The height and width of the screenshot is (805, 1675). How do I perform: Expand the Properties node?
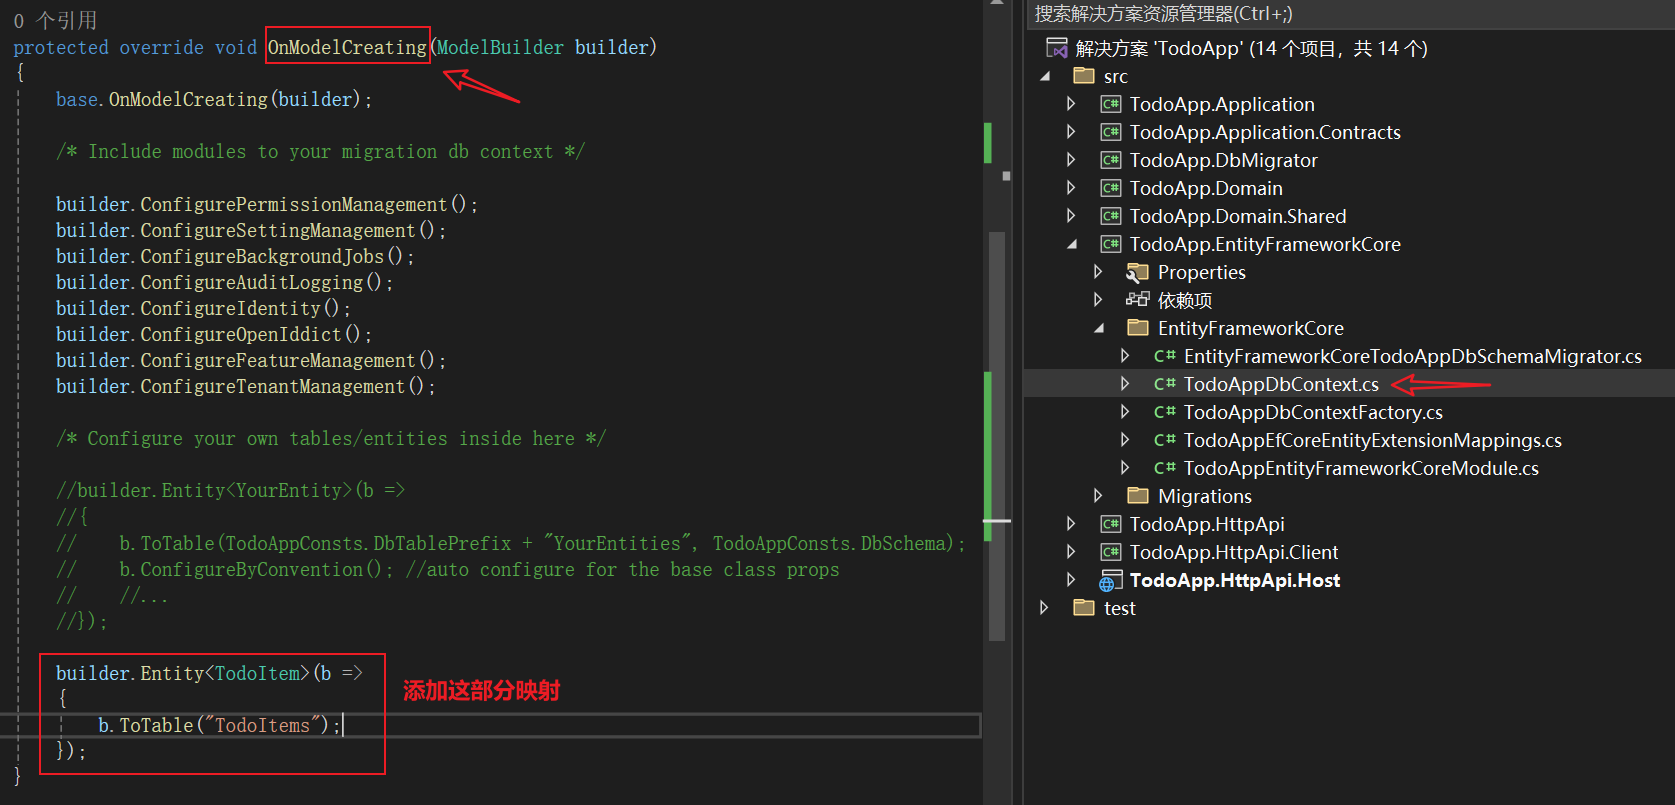tap(1099, 272)
